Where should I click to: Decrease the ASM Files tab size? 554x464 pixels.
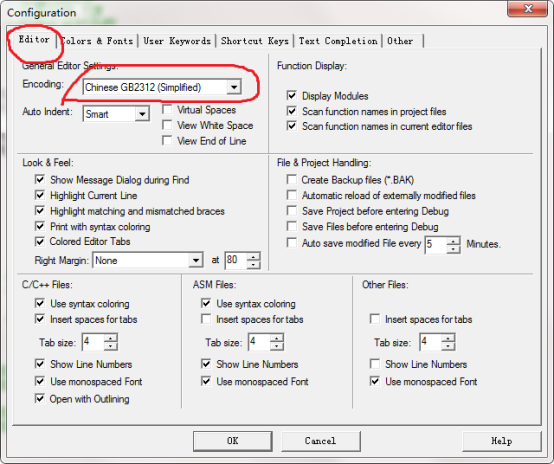[x=277, y=346]
